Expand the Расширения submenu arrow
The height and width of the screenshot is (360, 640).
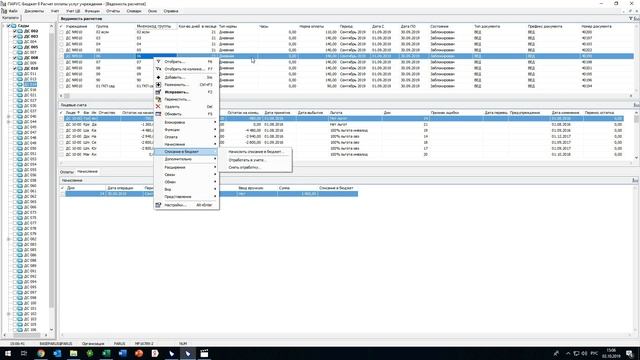215,167
